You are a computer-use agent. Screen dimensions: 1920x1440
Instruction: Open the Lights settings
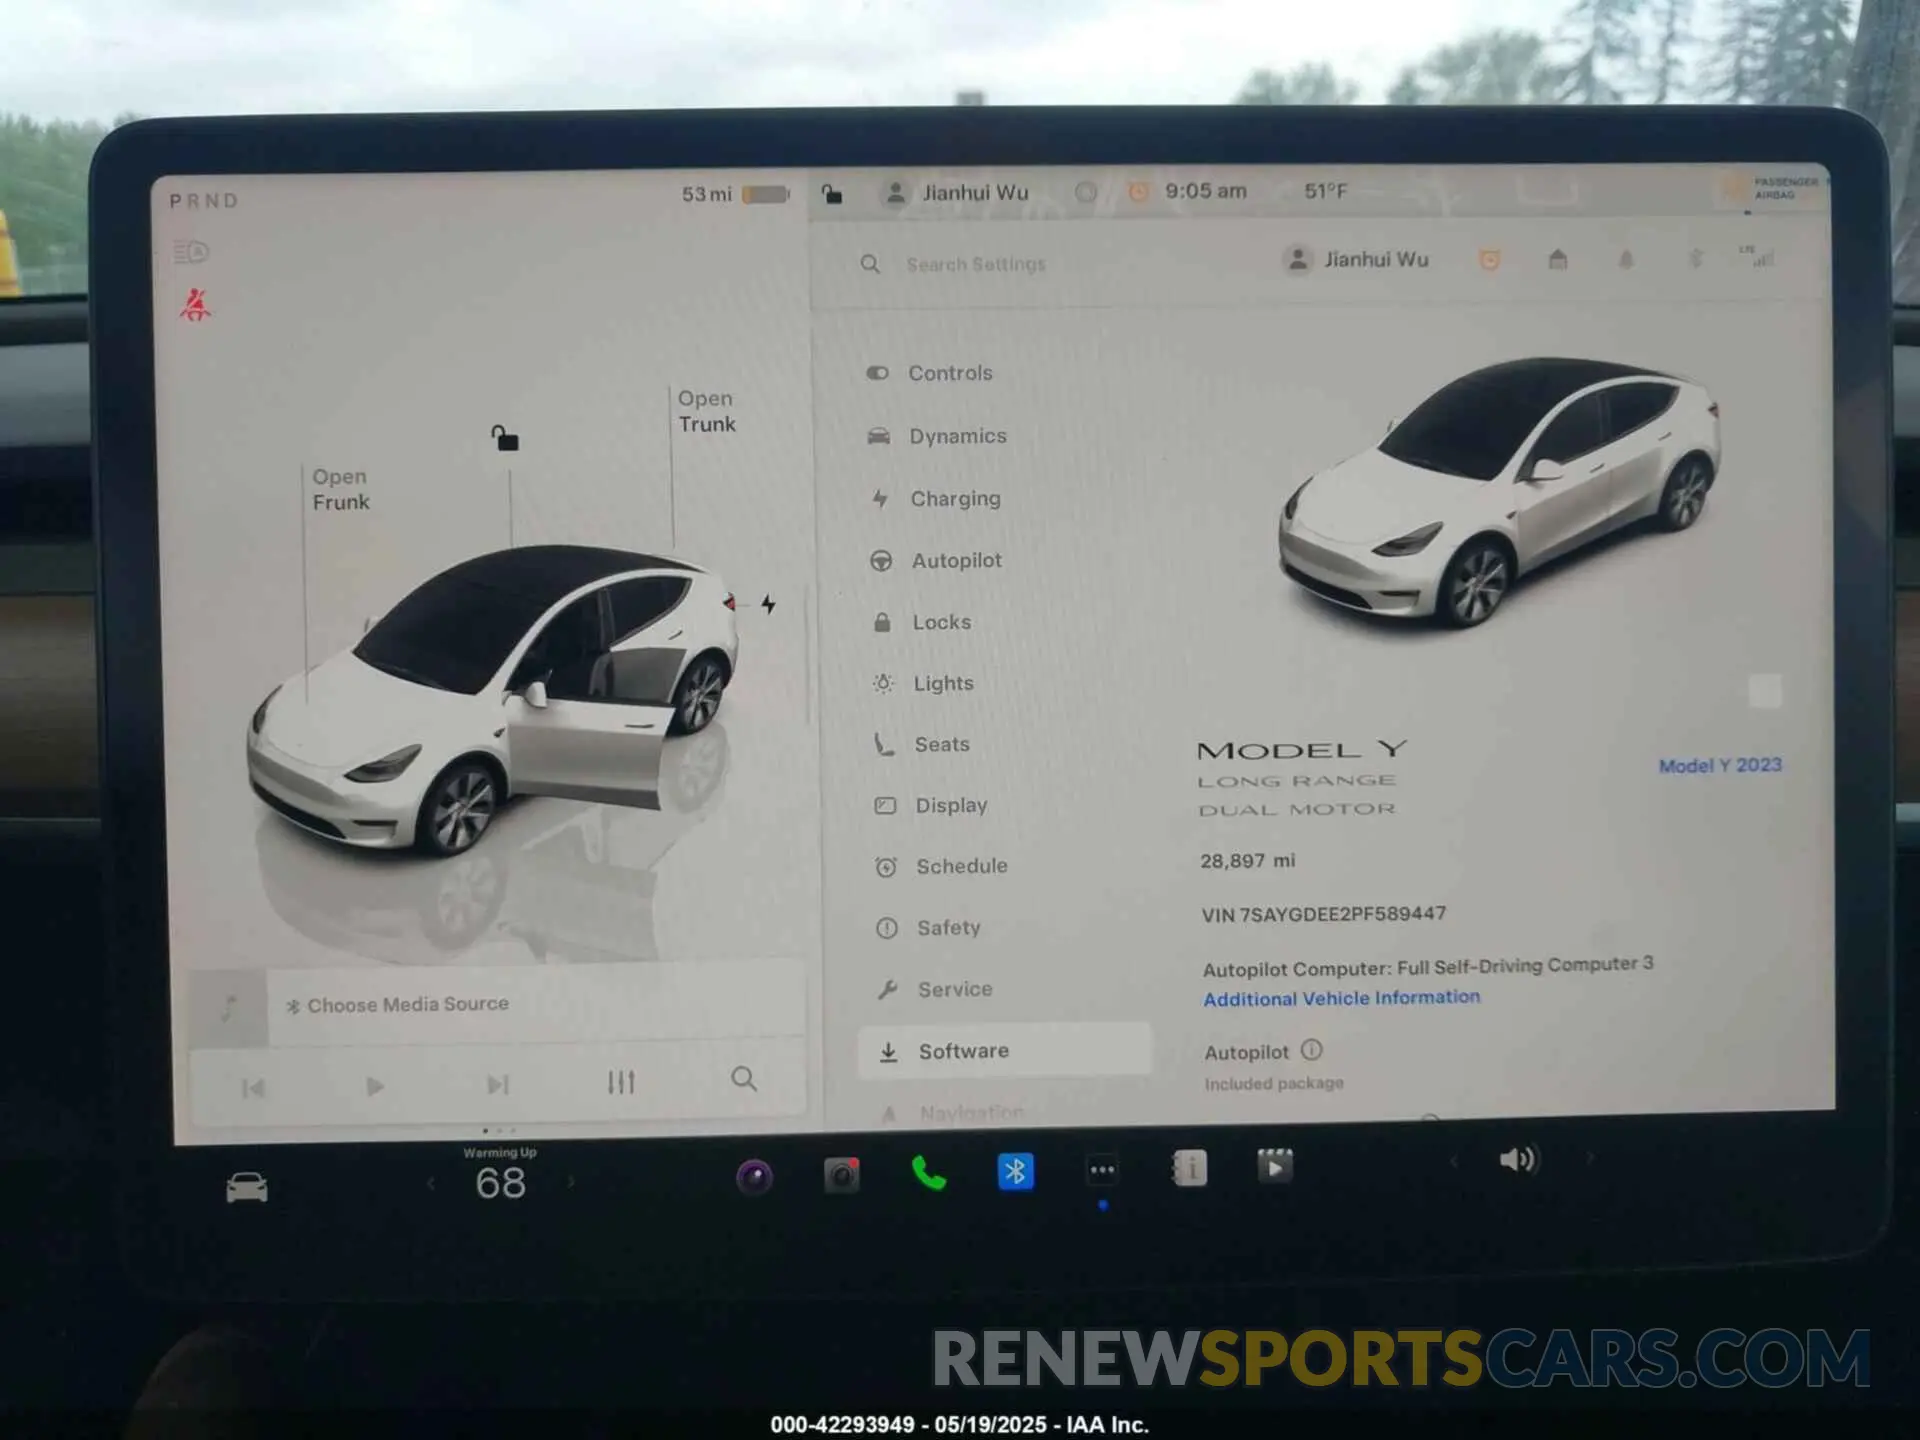[x=924, y=683]
